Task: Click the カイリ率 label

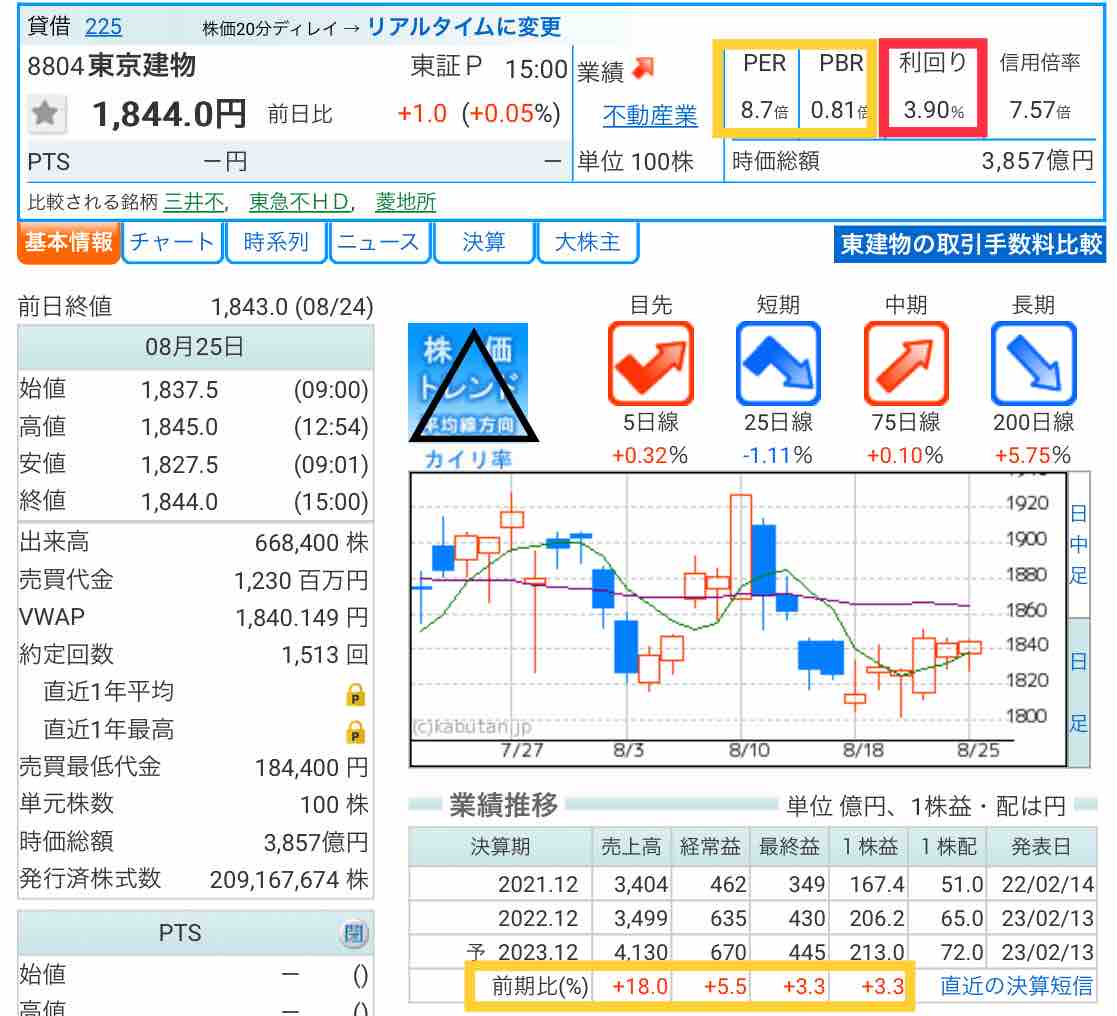Action: (468, 460)
